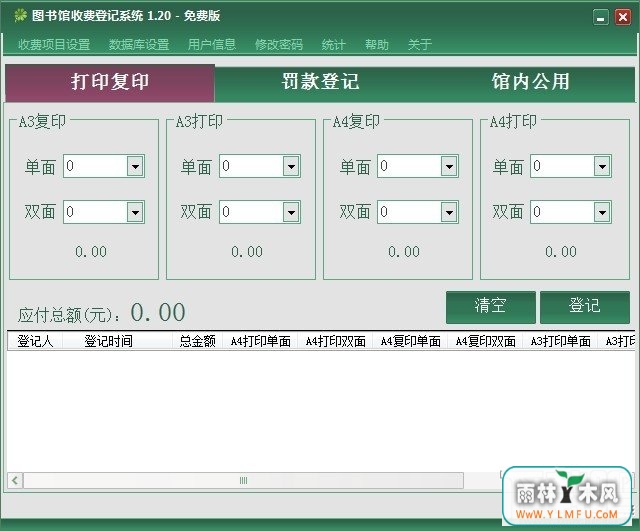The image size is (640, 531).
Task: Expand the A3复印 双面 dropdown arrow
Action: tap(136, 212)
